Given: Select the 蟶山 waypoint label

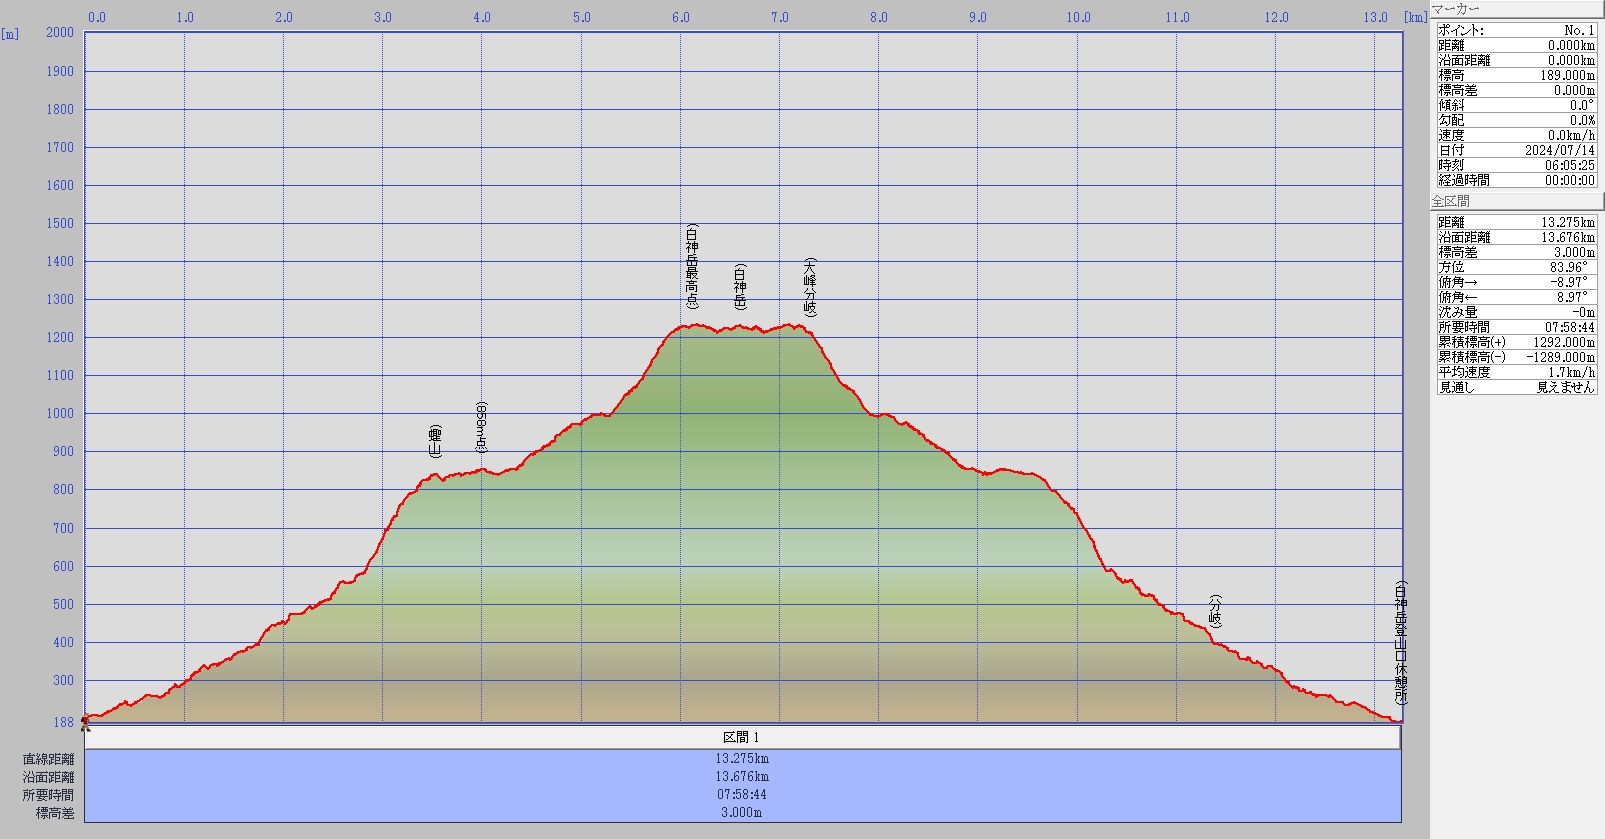Looking at the screenshot, I should click(435, 441).
